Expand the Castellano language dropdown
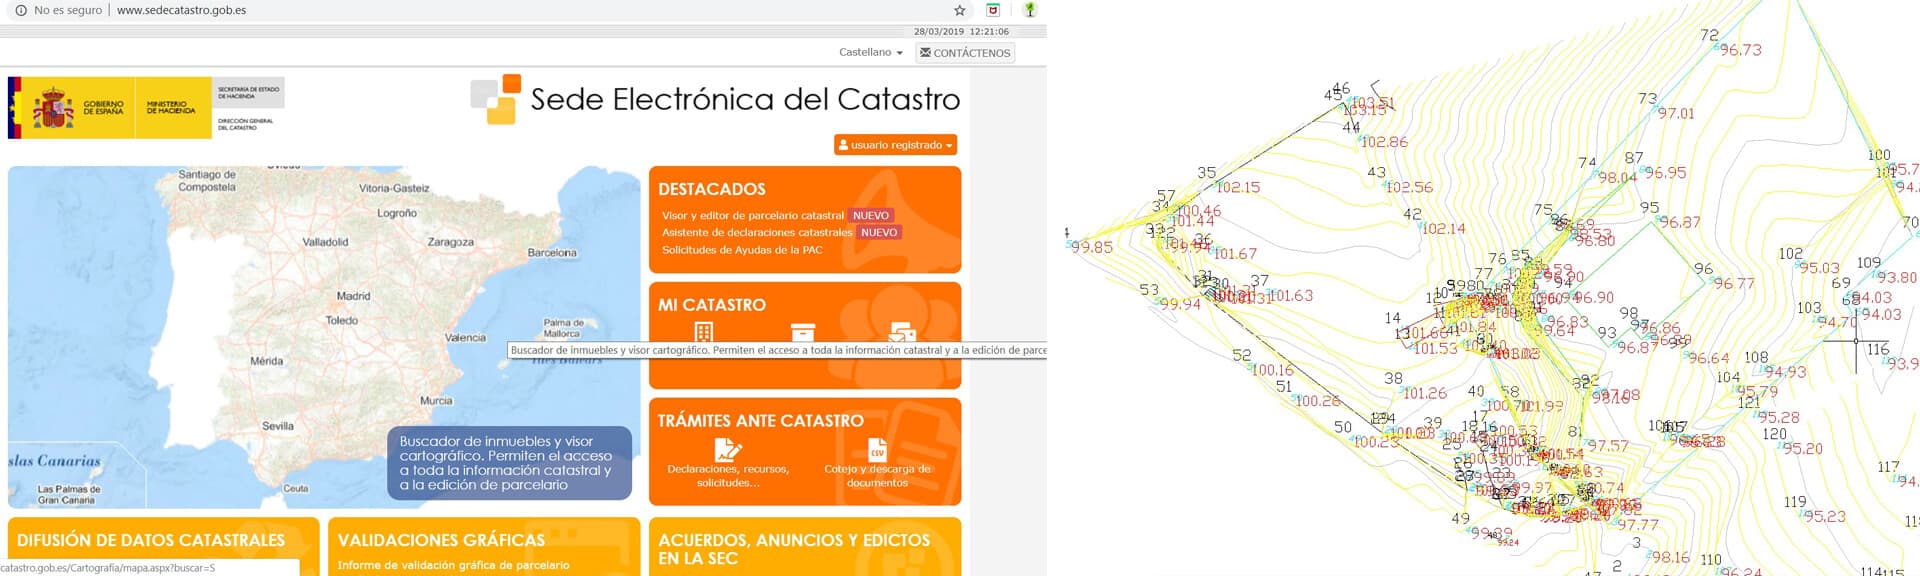1920x576 pixels. coord(870,52)
